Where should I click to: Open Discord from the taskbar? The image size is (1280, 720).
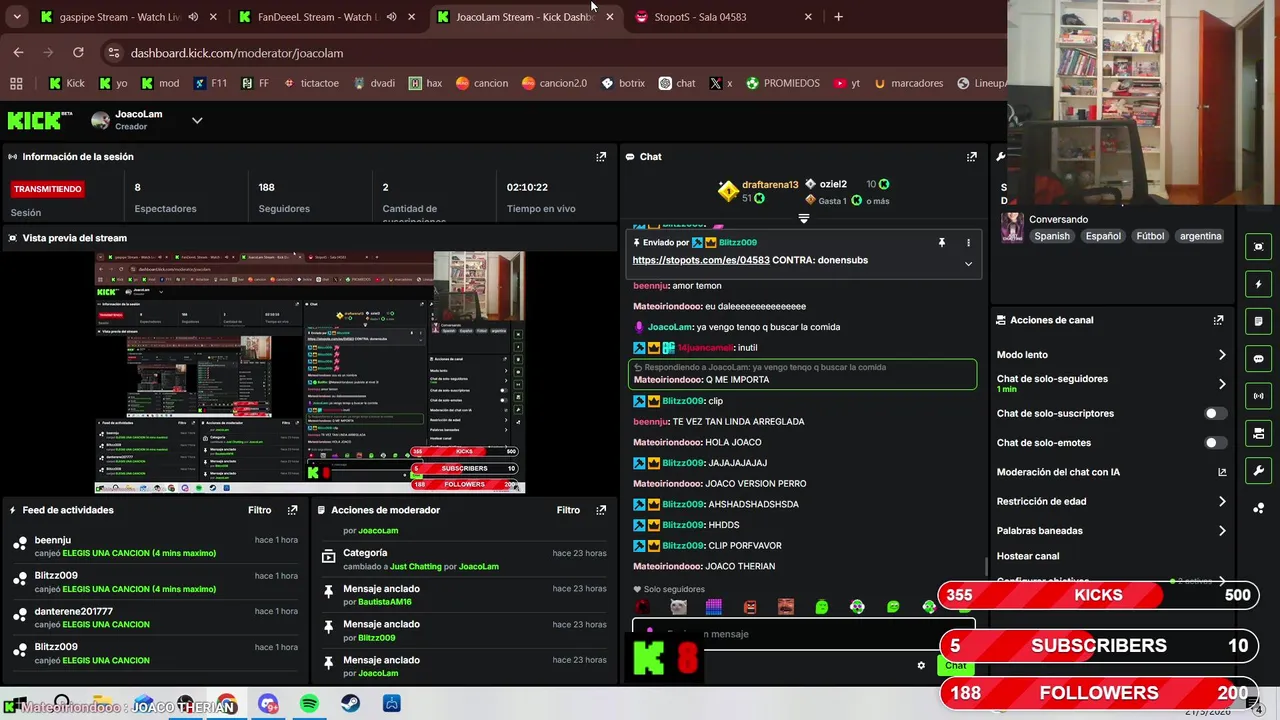pyautogui.click(x=268, y=704)
